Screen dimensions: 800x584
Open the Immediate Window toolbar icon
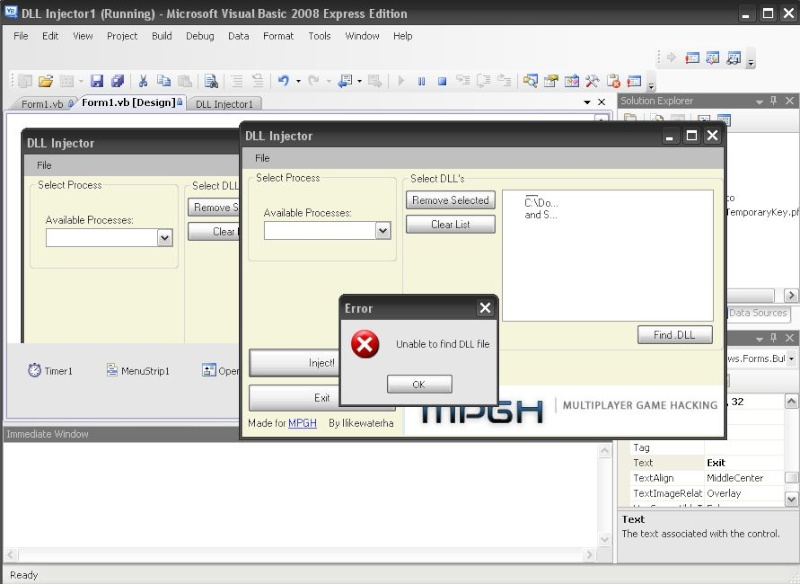[x=634, y=81]
